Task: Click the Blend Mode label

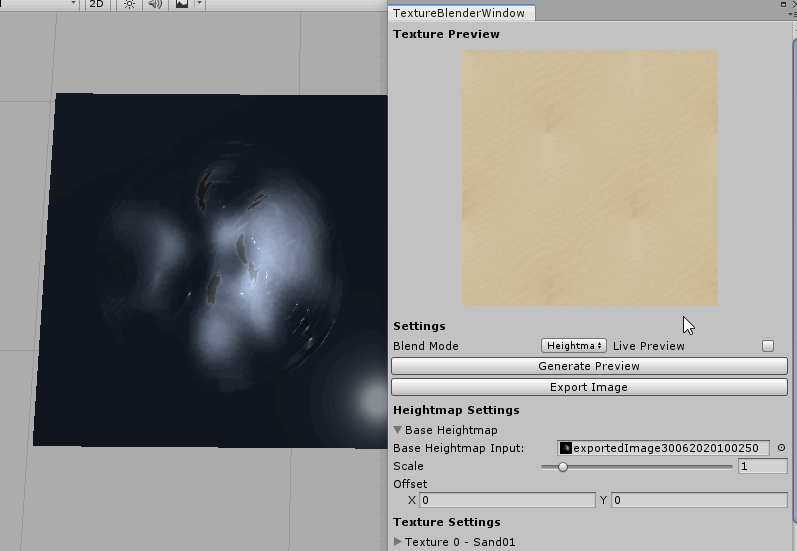Action: pos(425,346)
